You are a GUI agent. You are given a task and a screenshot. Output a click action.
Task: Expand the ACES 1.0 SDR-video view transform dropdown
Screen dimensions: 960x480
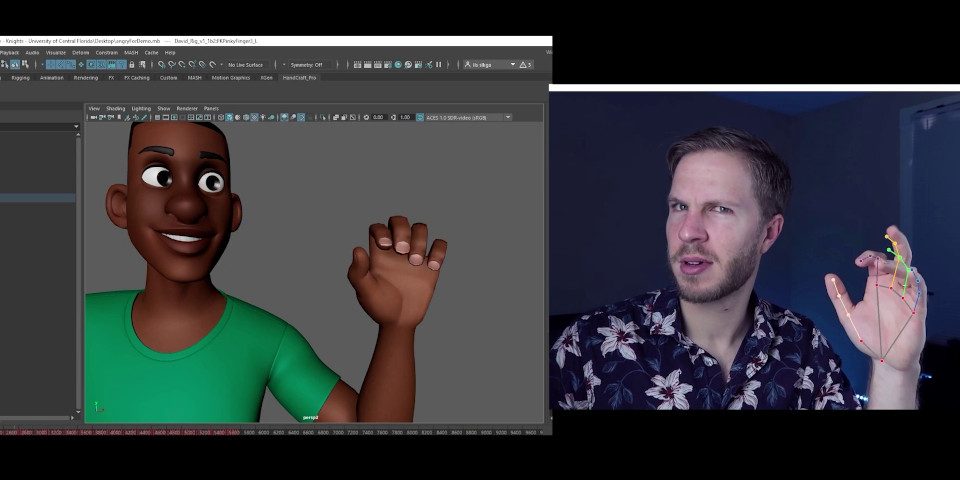(x=508, y=117)
